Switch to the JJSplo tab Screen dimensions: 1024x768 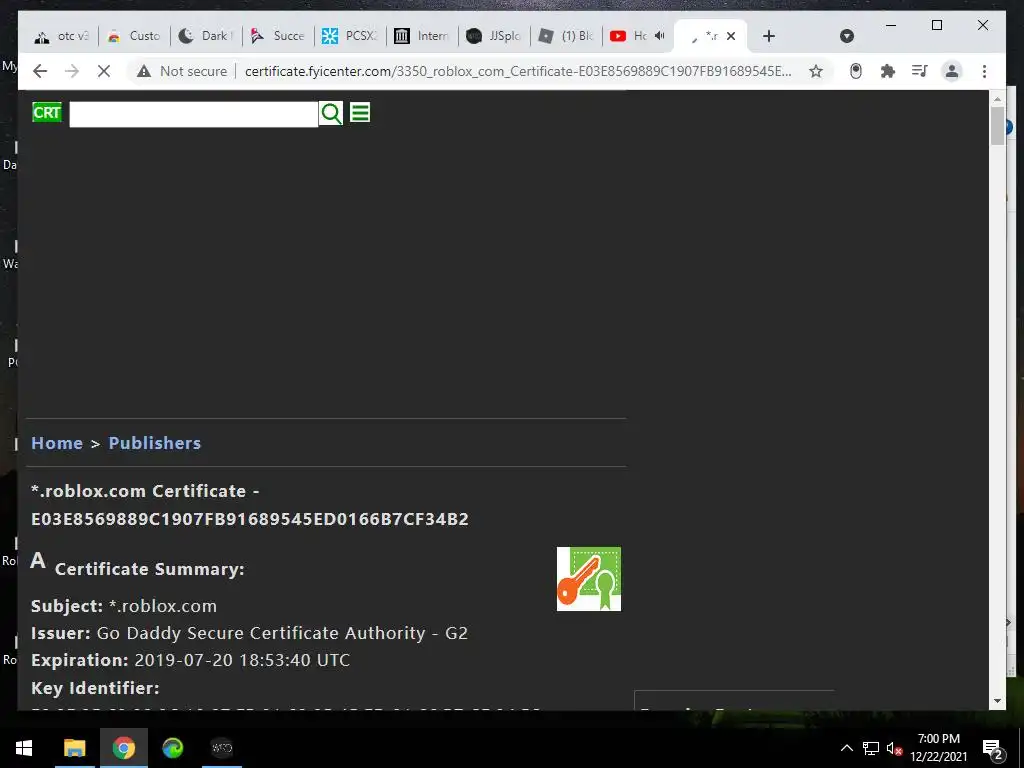(494, 36)
